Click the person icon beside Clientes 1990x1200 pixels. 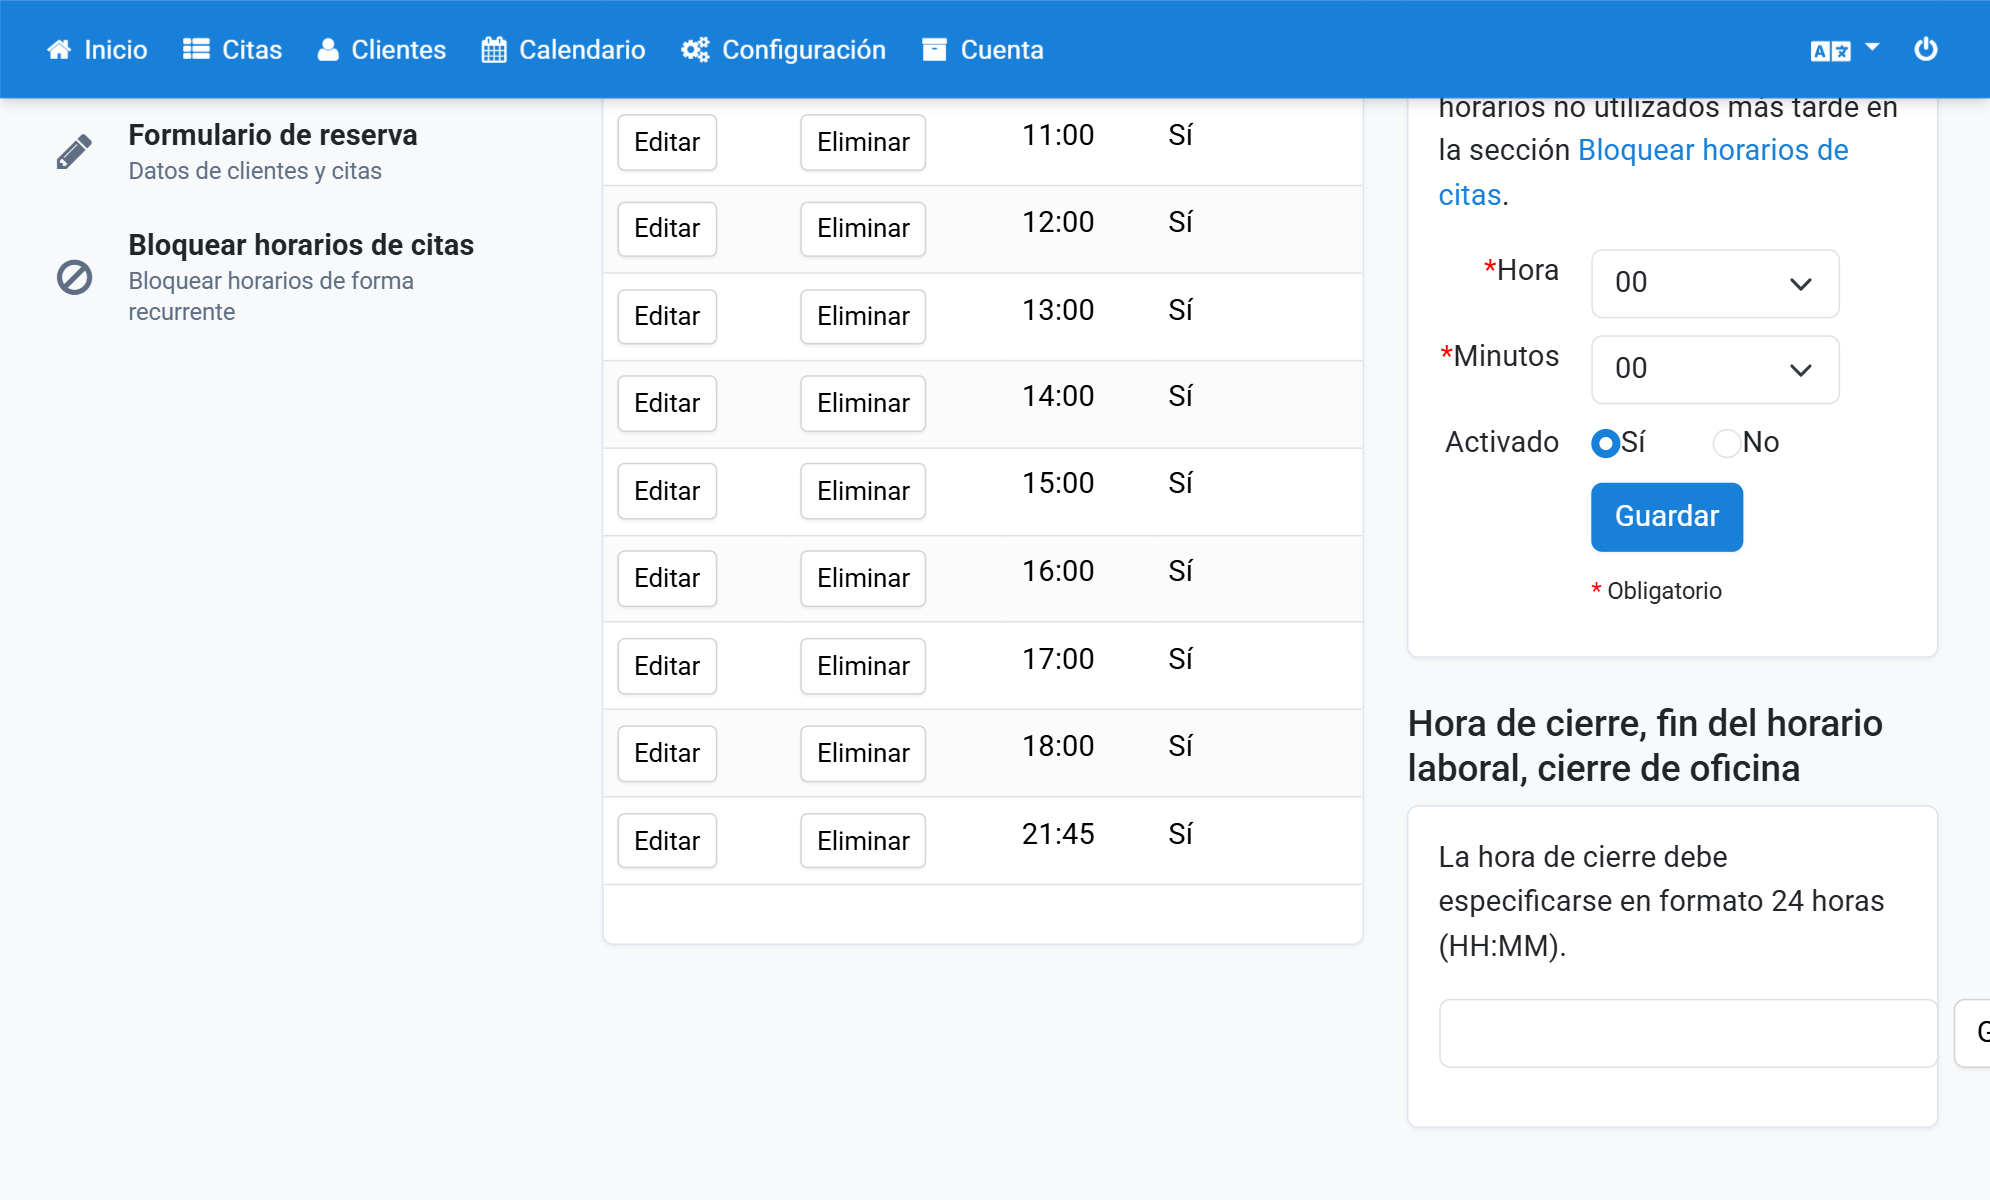[x=328, y=50]
